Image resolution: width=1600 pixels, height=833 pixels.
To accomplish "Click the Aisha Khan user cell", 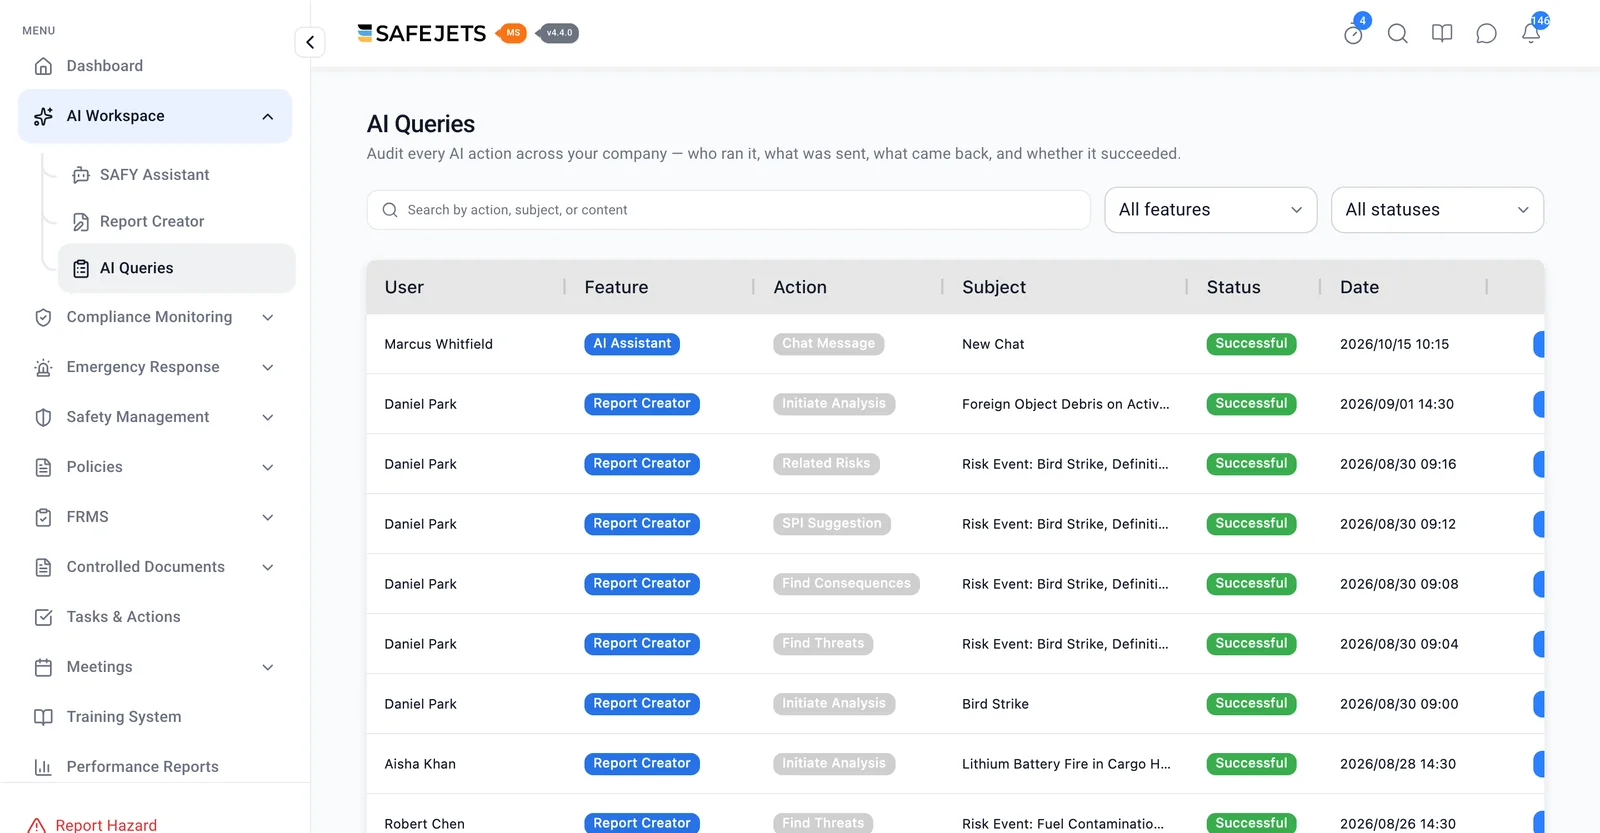I will (x=420, y=764).
